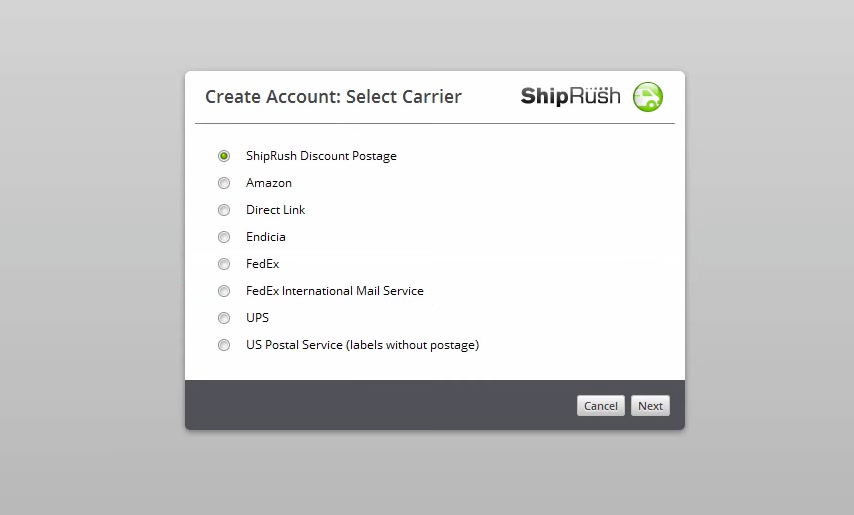The image size is (854, 515).
Task: Choose the Direct Link radio button
Action: coord(224,210)
